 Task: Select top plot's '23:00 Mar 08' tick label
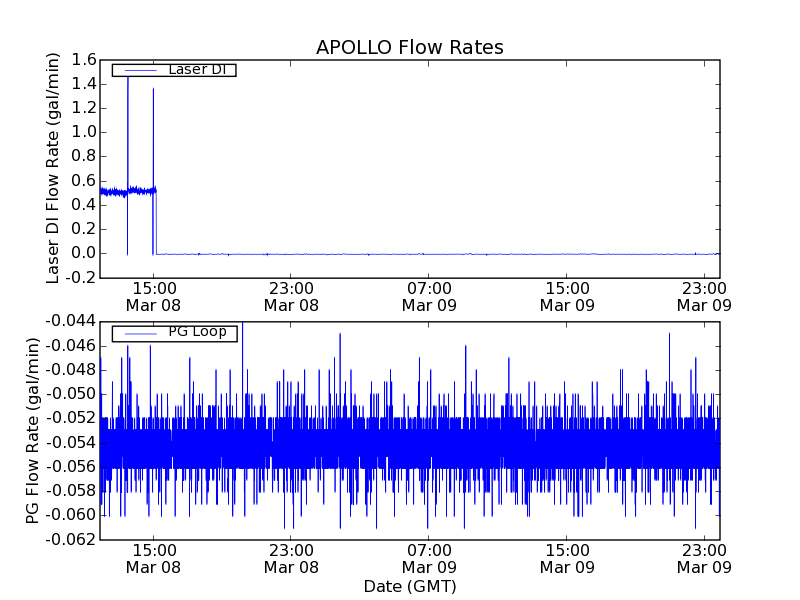(291, 296)
